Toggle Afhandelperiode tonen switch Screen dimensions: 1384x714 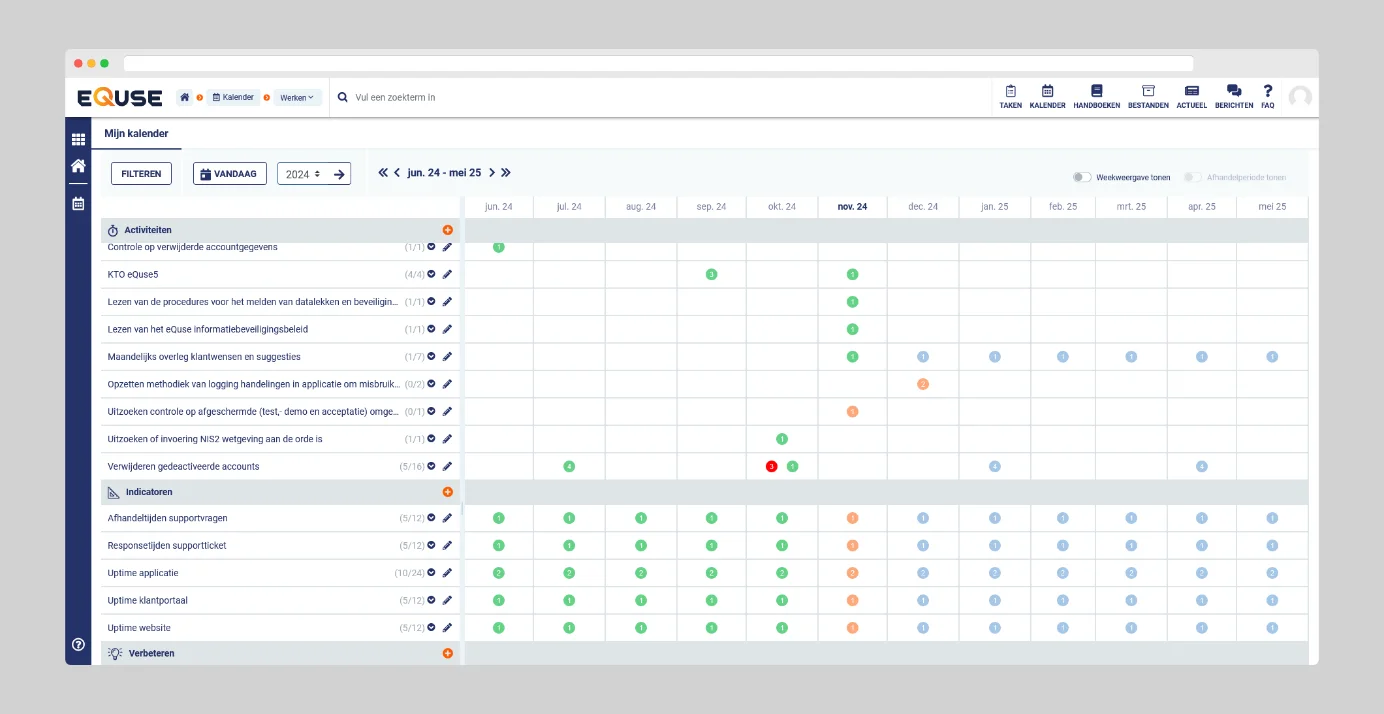[x=1192, y=177]
